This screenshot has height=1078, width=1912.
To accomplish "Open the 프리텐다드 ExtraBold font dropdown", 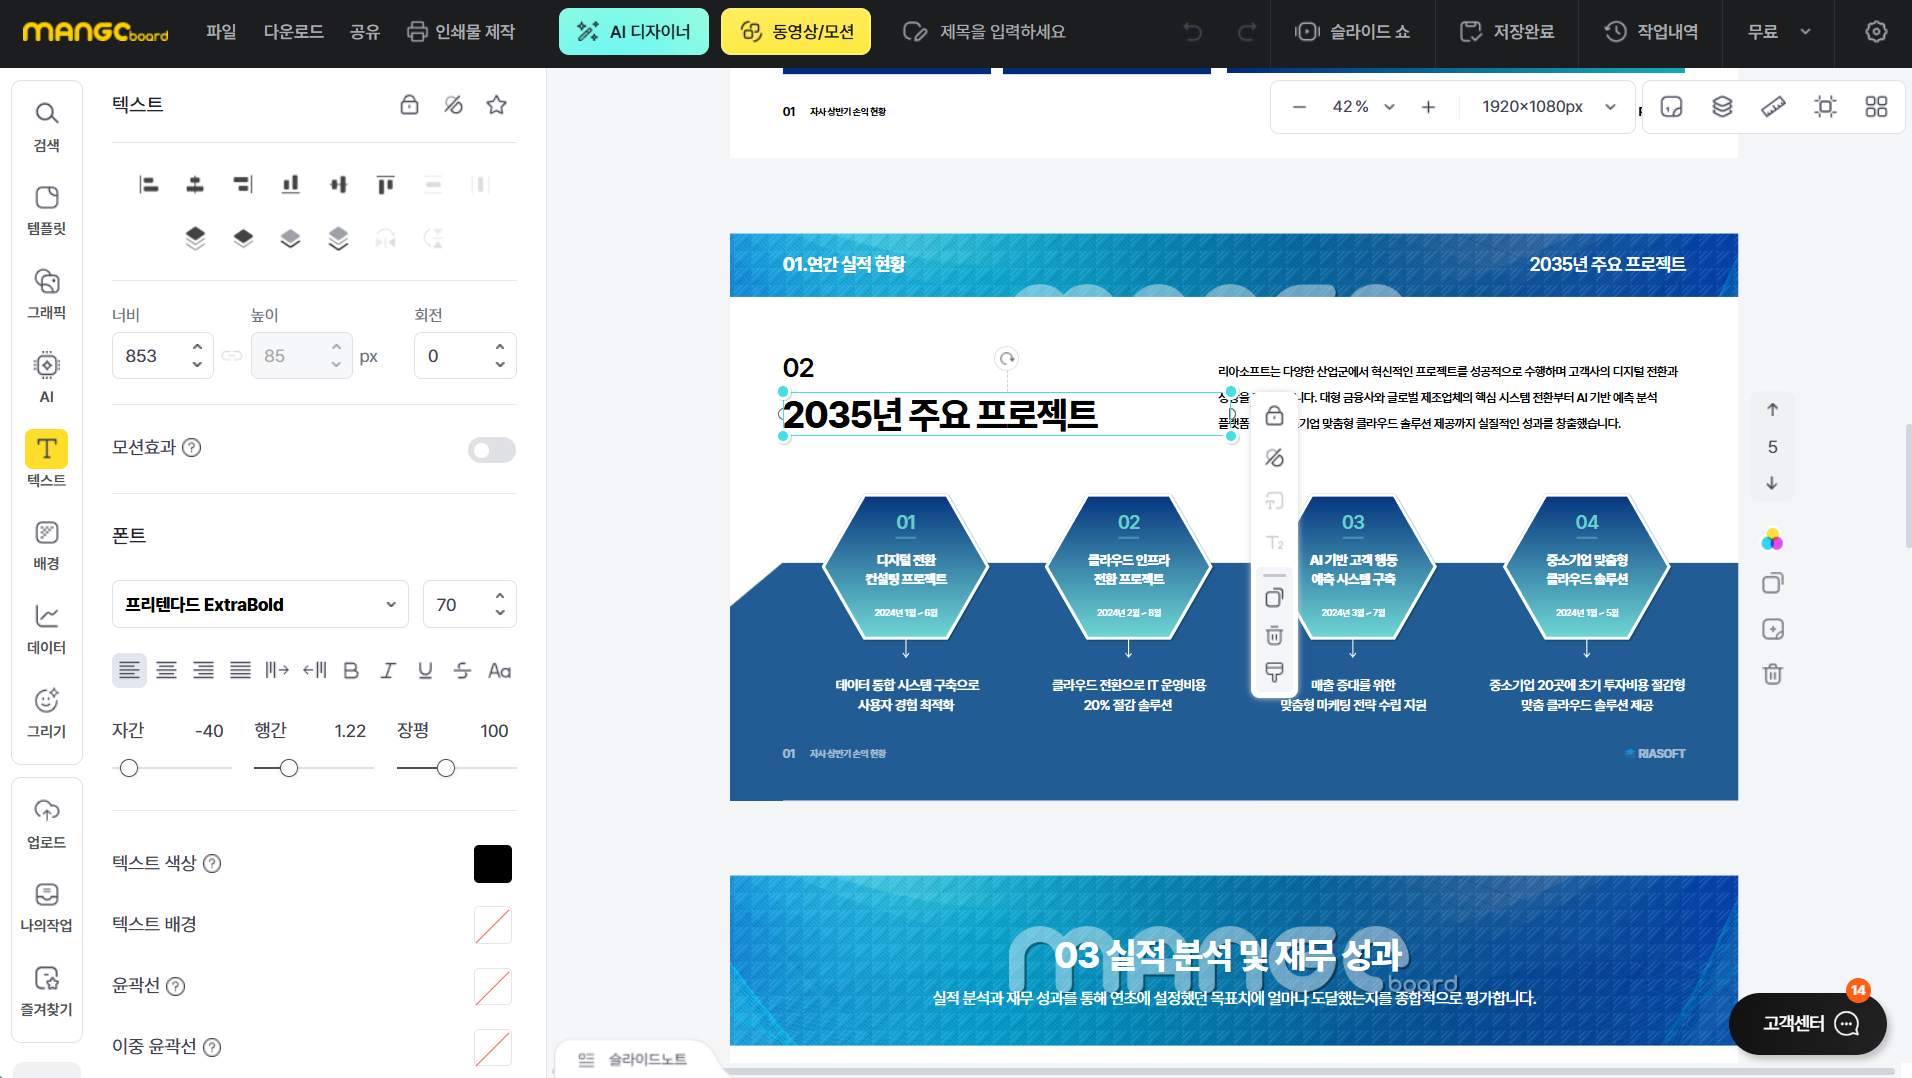I will (x=260, y=605).
